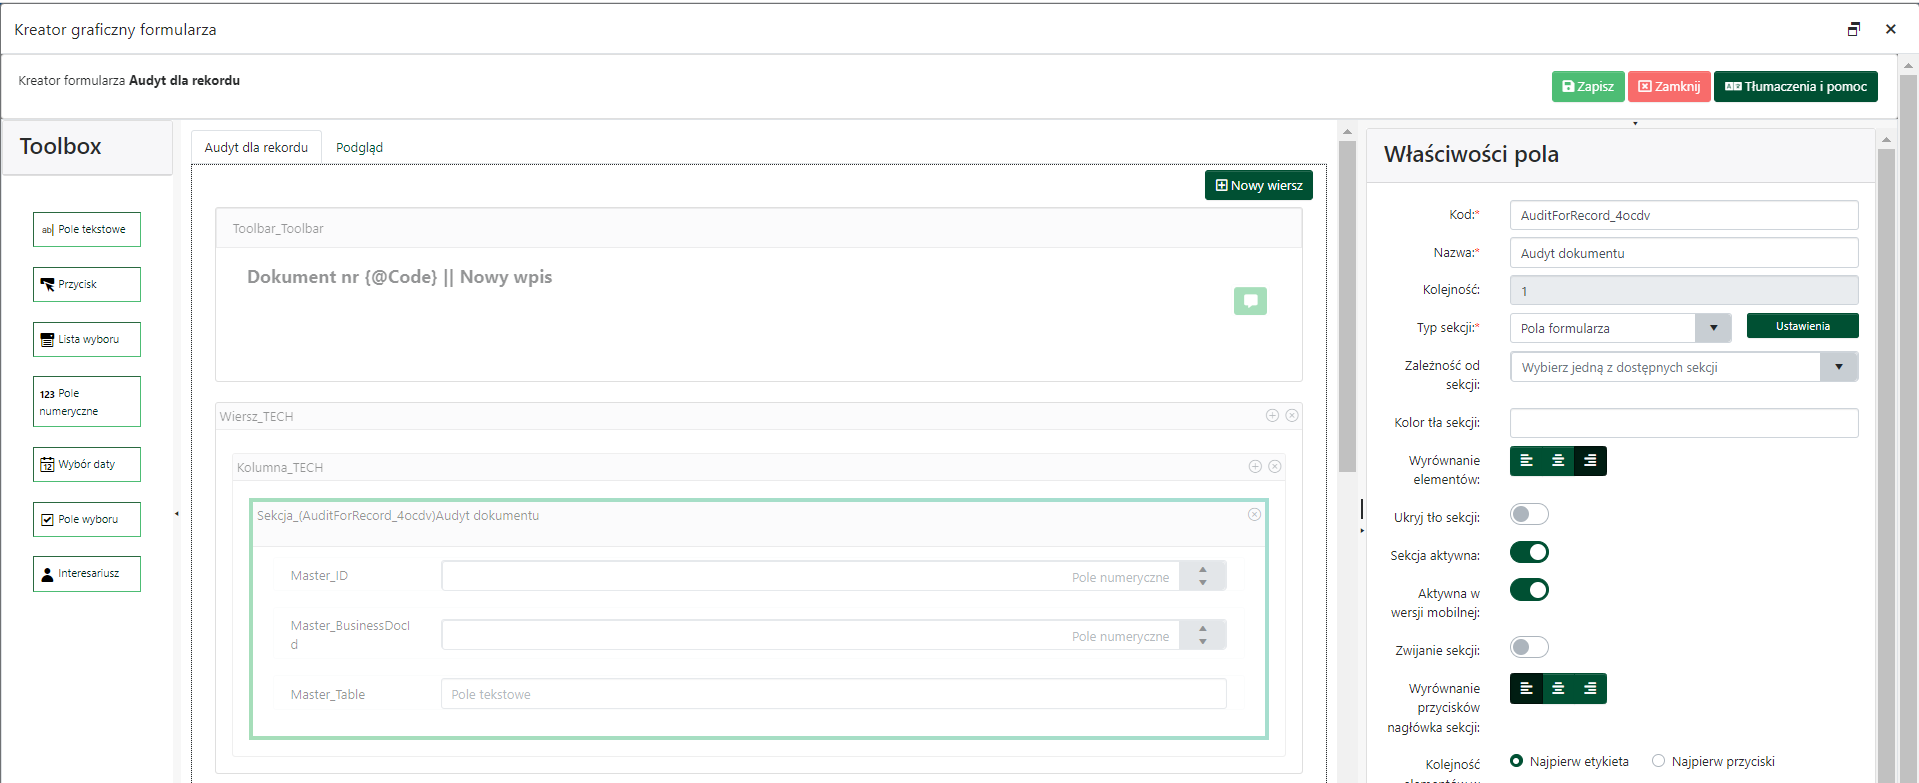Set element alignment to center
The image size is (1919, 783).
click(1558, 461)
